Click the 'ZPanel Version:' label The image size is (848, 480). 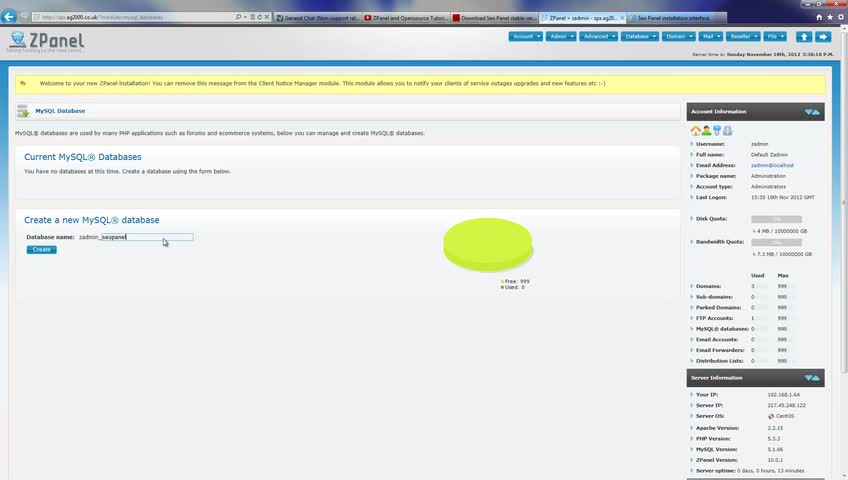pos(717,460)
